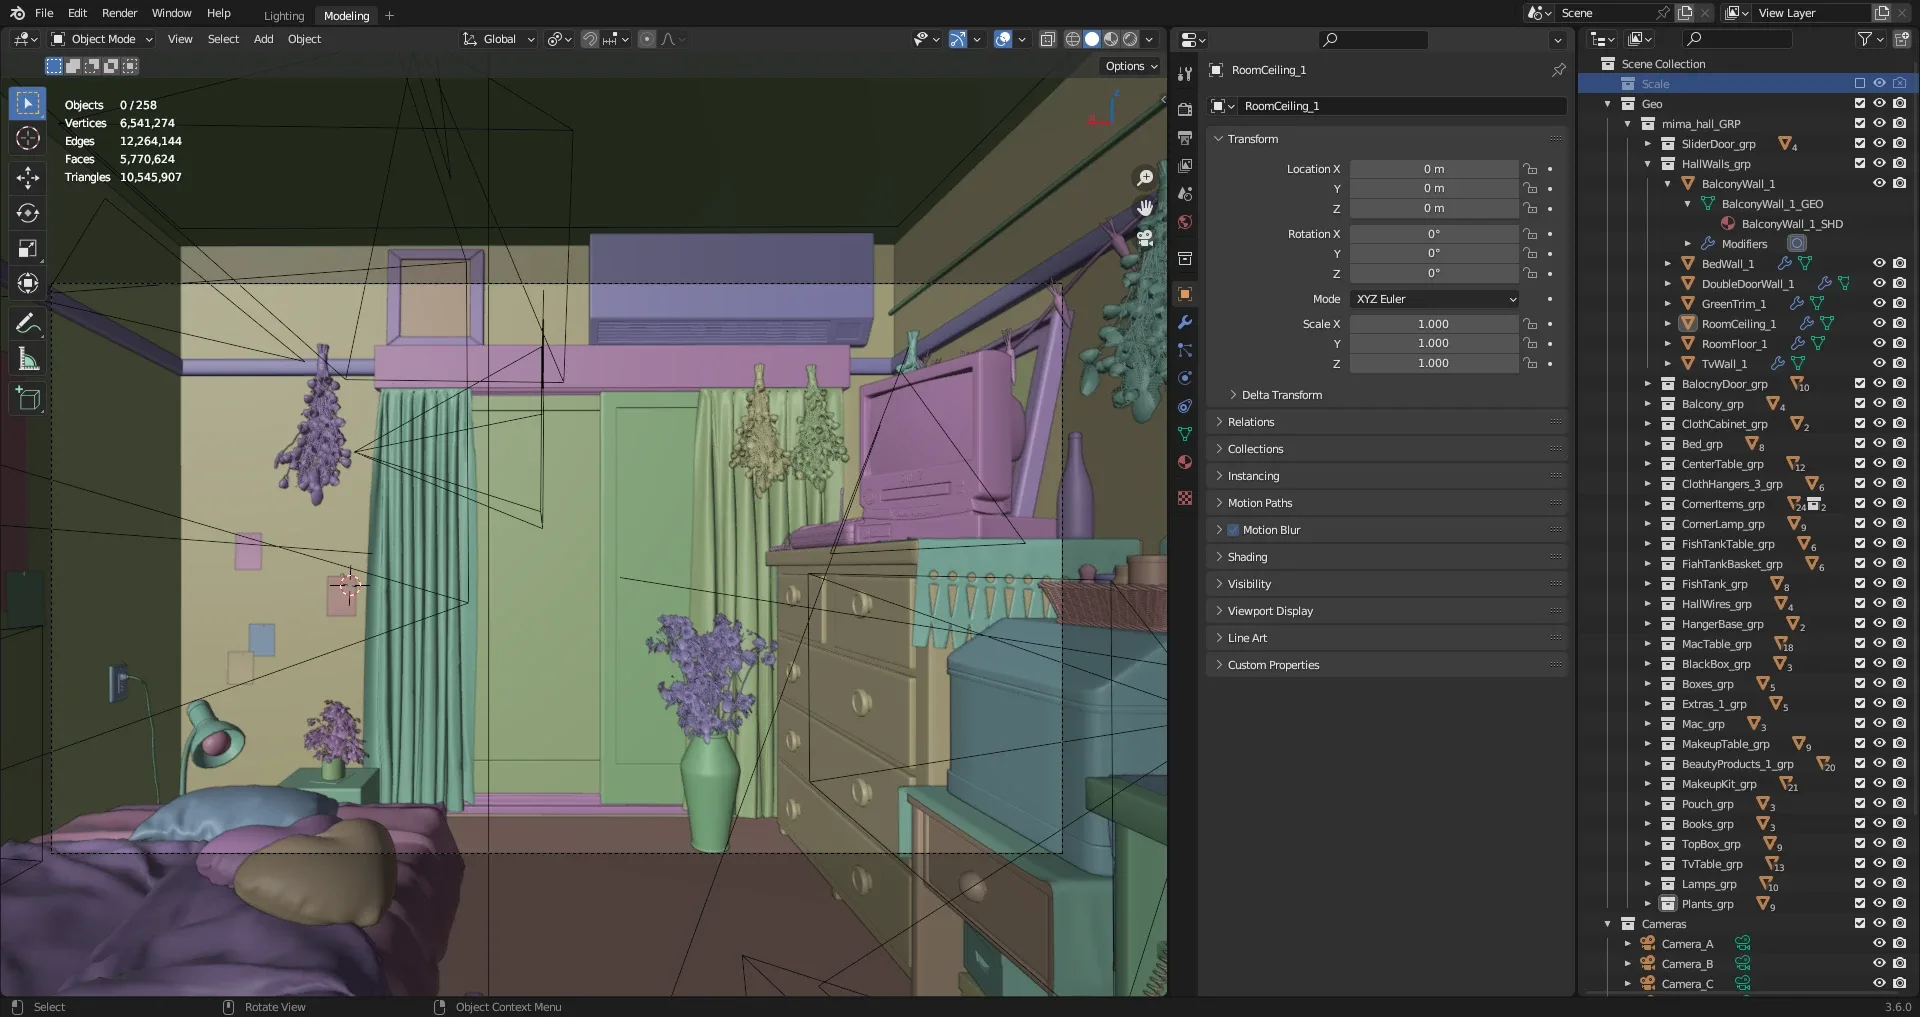Image resolution: width=1920 pixels, height=1017 pixels.
Task: Expand SliderDoor_grp in the outliner
Action: click(x=1648, y=143)
